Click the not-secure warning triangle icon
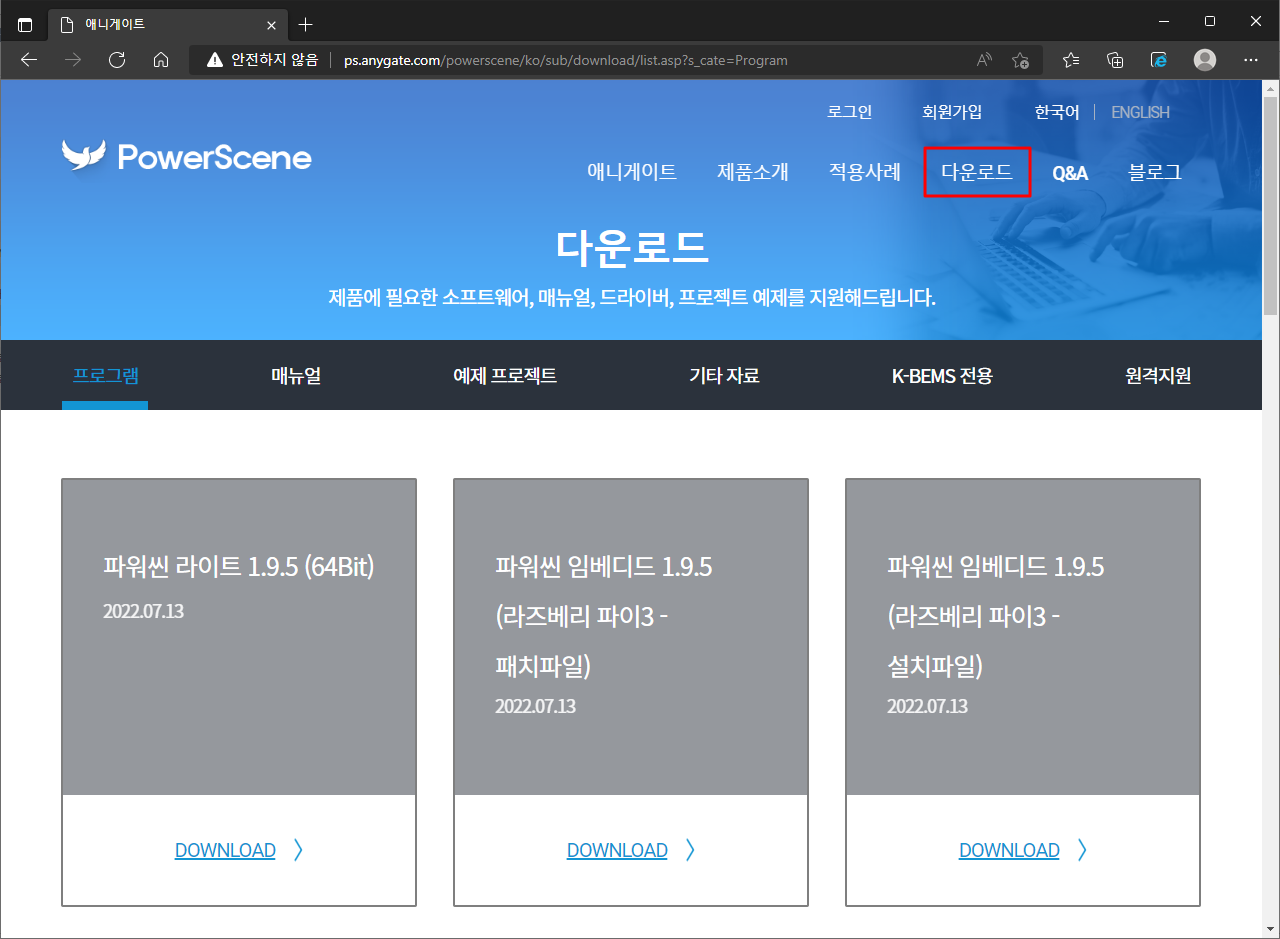This screenshot has height=939, width=1280. (x=214, y=60)
